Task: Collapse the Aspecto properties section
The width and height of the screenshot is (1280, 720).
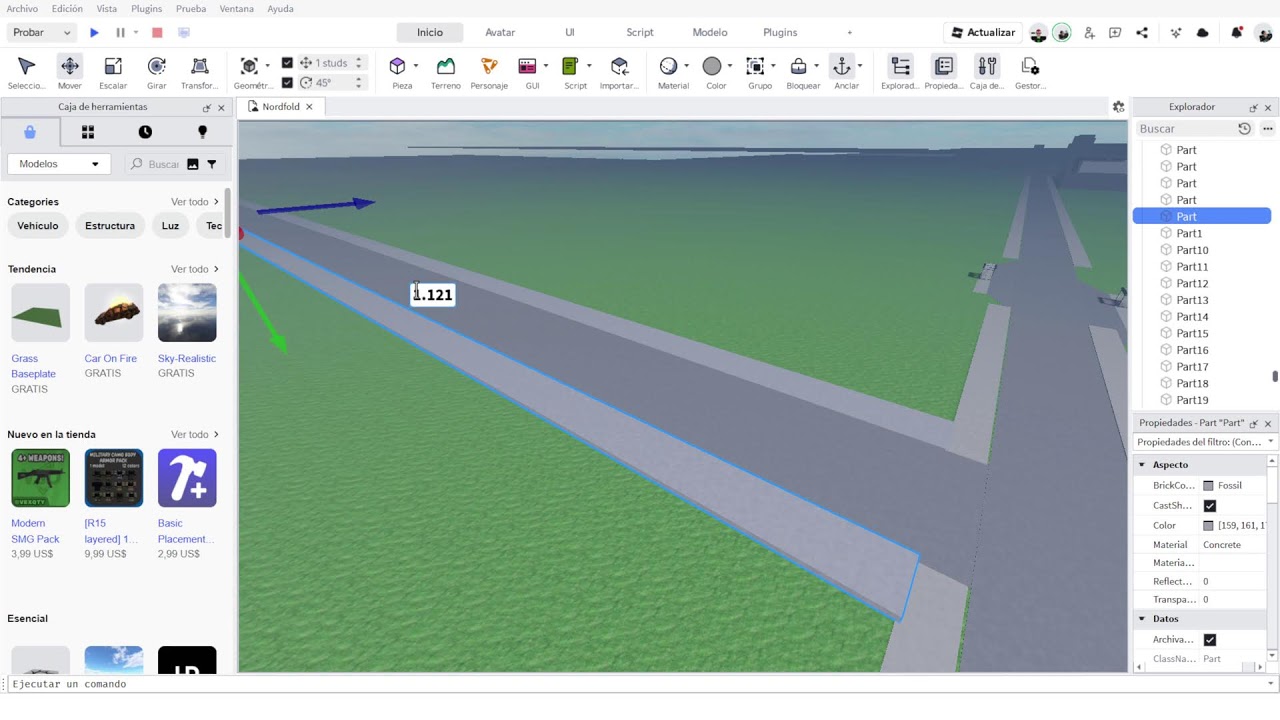Action: pyautogui.click(x=1142, y=465)
